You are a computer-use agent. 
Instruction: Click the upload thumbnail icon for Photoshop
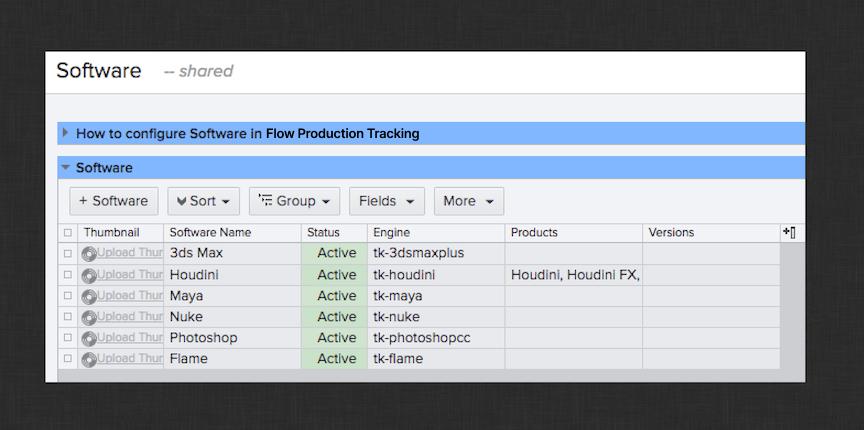[x=89, y=338]
